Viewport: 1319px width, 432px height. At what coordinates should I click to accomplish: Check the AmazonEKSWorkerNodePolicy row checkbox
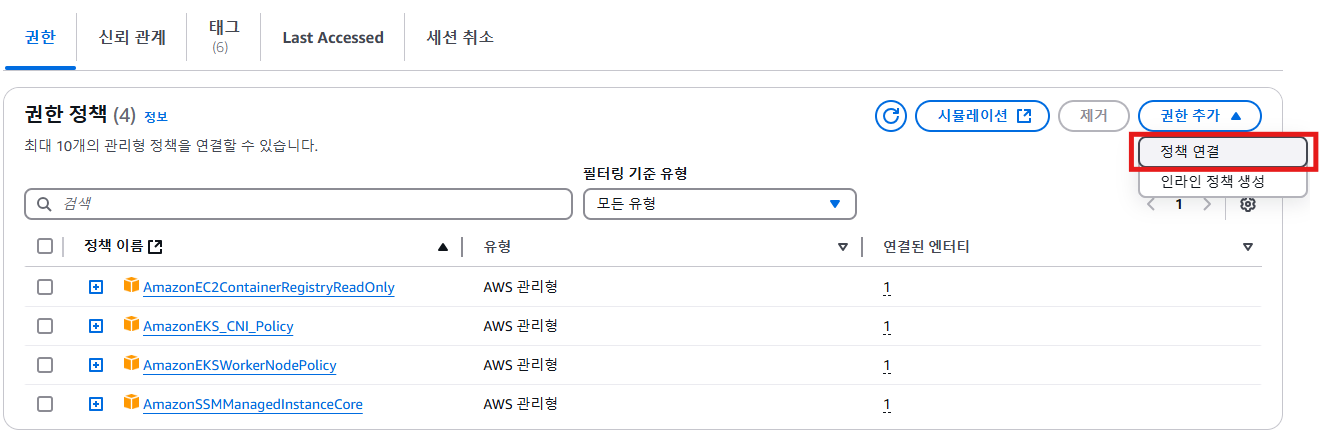[45, 365]
